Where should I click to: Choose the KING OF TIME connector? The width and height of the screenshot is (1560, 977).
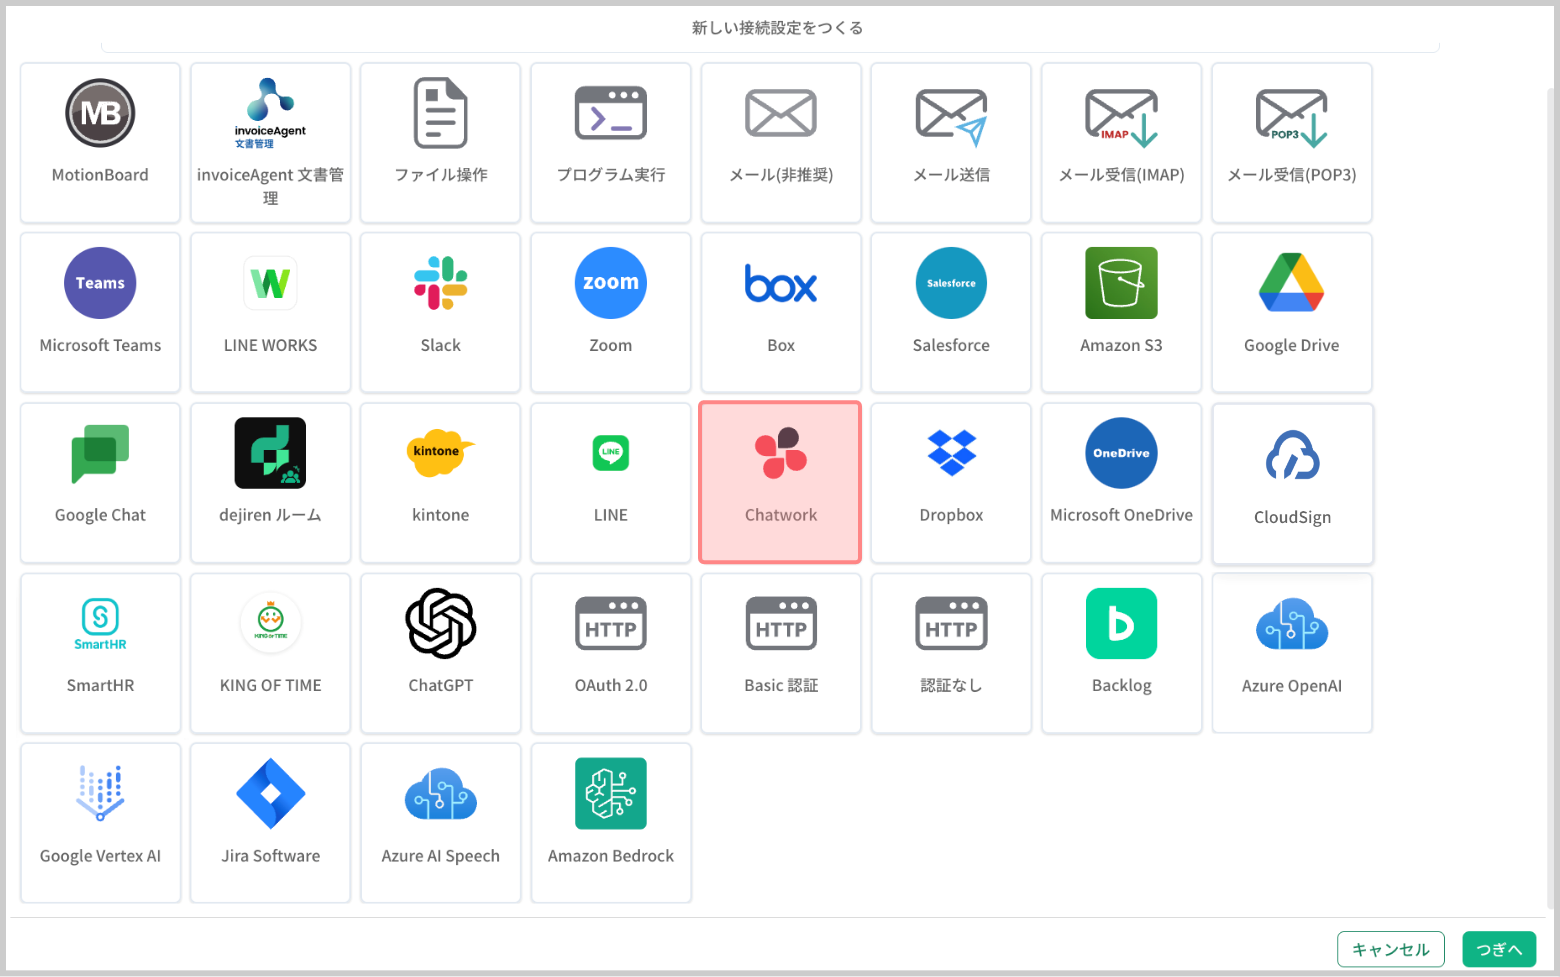[270, 653]
